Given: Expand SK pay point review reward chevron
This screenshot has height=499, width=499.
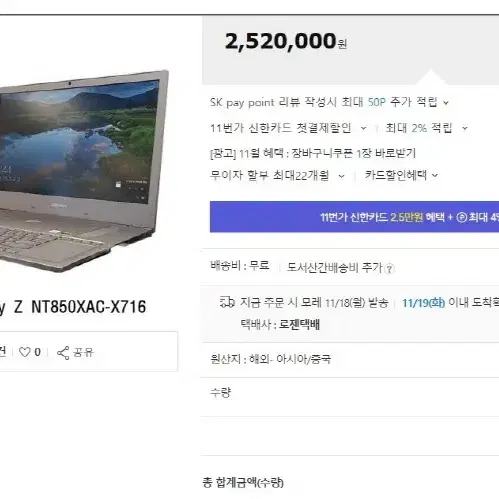Looking at the screenshot, I should pos(446,103).
